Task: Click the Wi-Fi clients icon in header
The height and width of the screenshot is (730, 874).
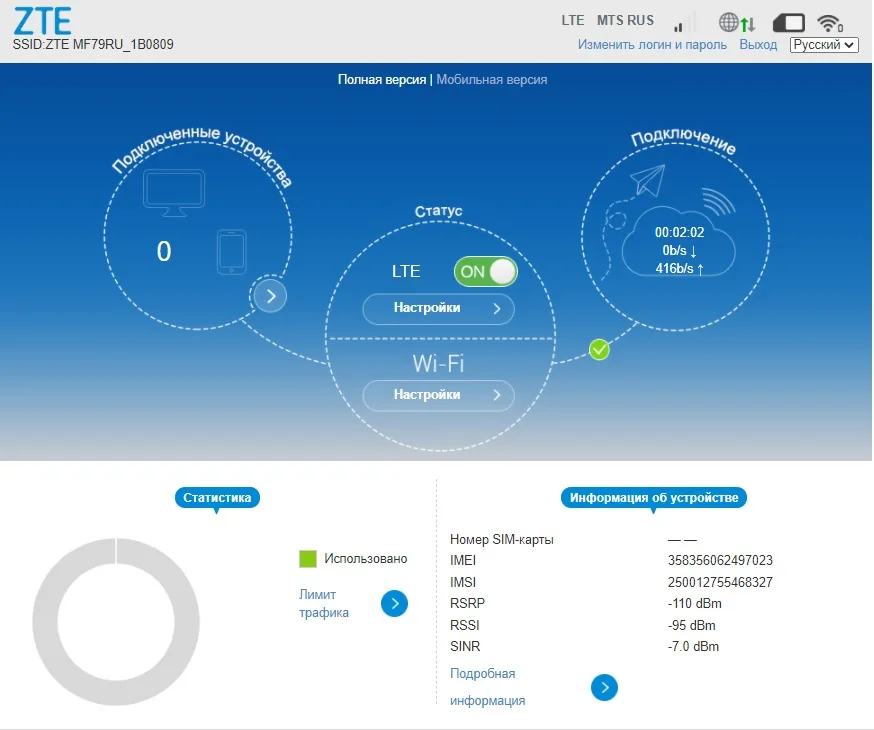Action: (830, 23)
